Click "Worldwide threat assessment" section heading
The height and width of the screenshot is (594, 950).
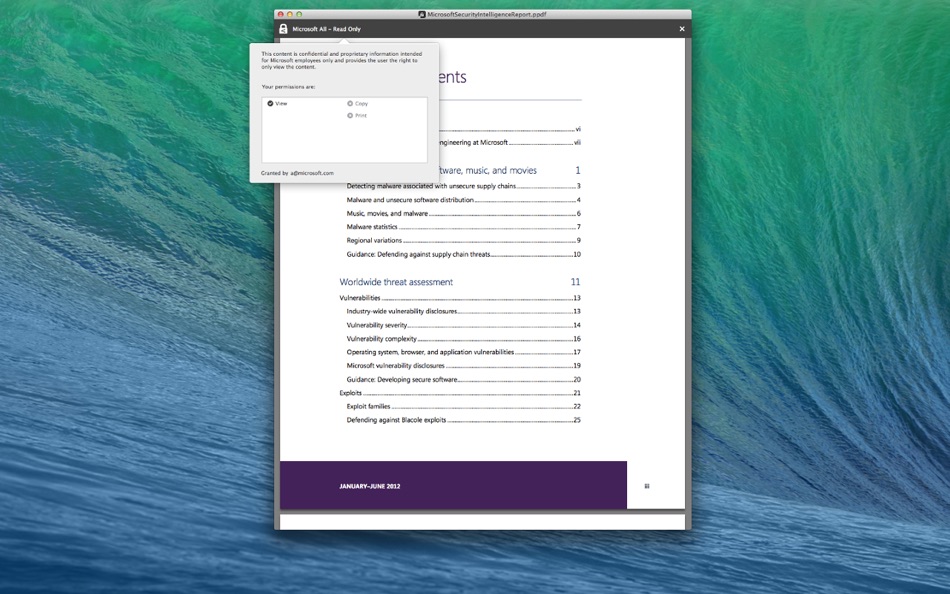(x=396, y=282)
